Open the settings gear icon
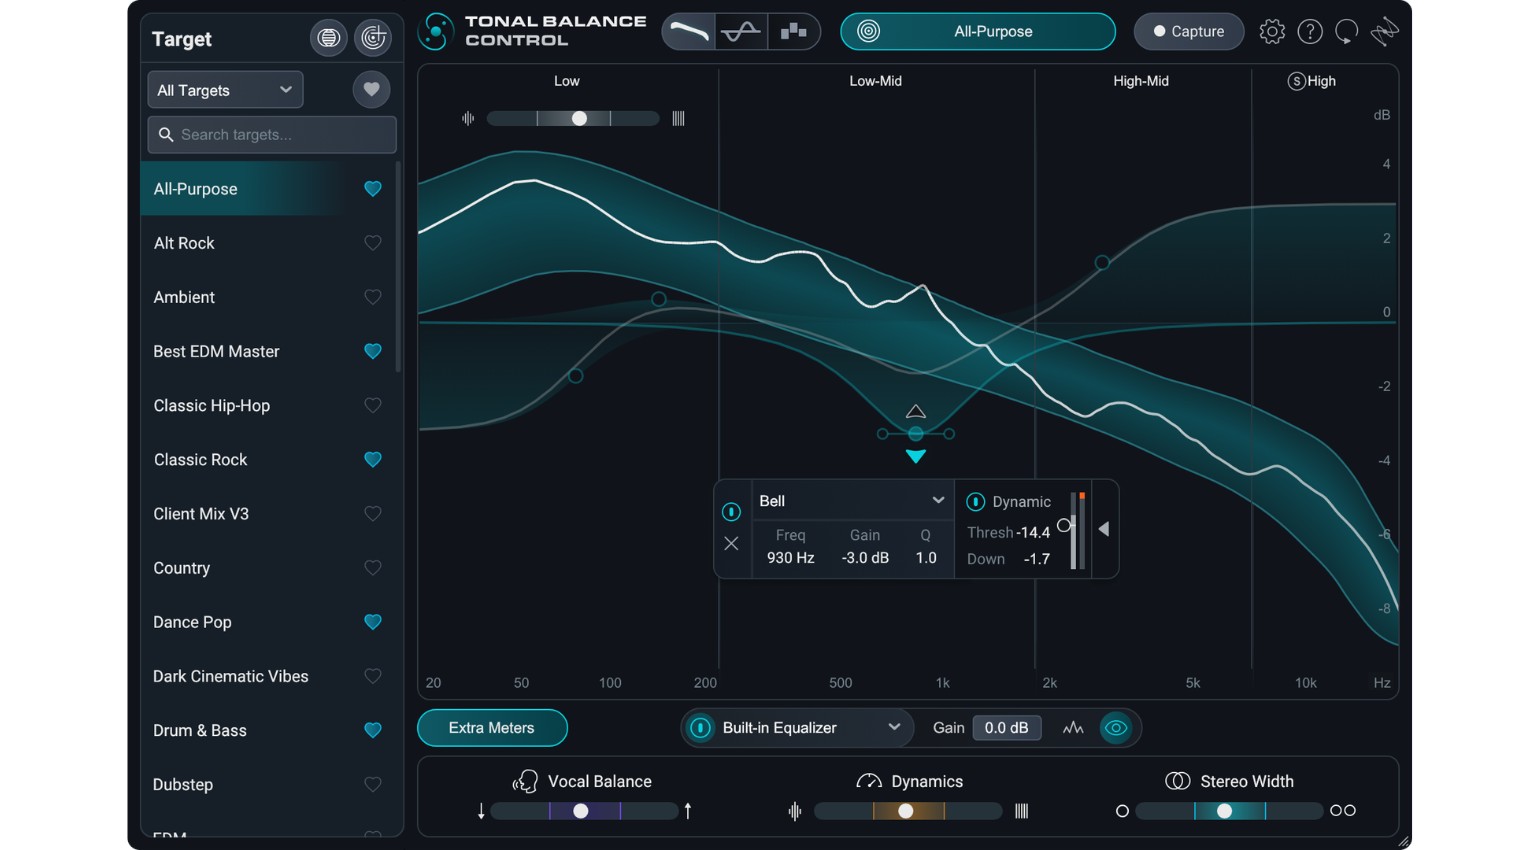1540x850 pixels. pyautogui.click(x=1271, y=32)
